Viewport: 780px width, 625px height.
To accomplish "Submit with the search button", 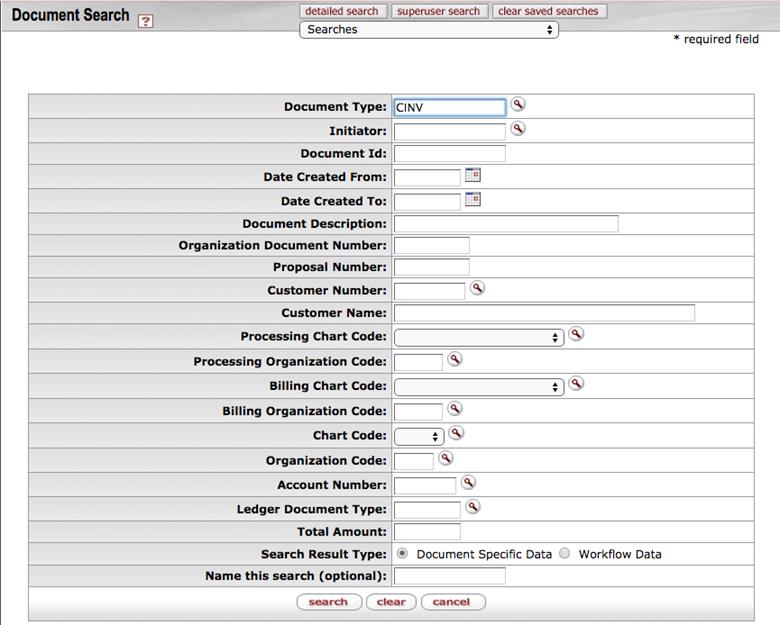I will click(329, 602).
